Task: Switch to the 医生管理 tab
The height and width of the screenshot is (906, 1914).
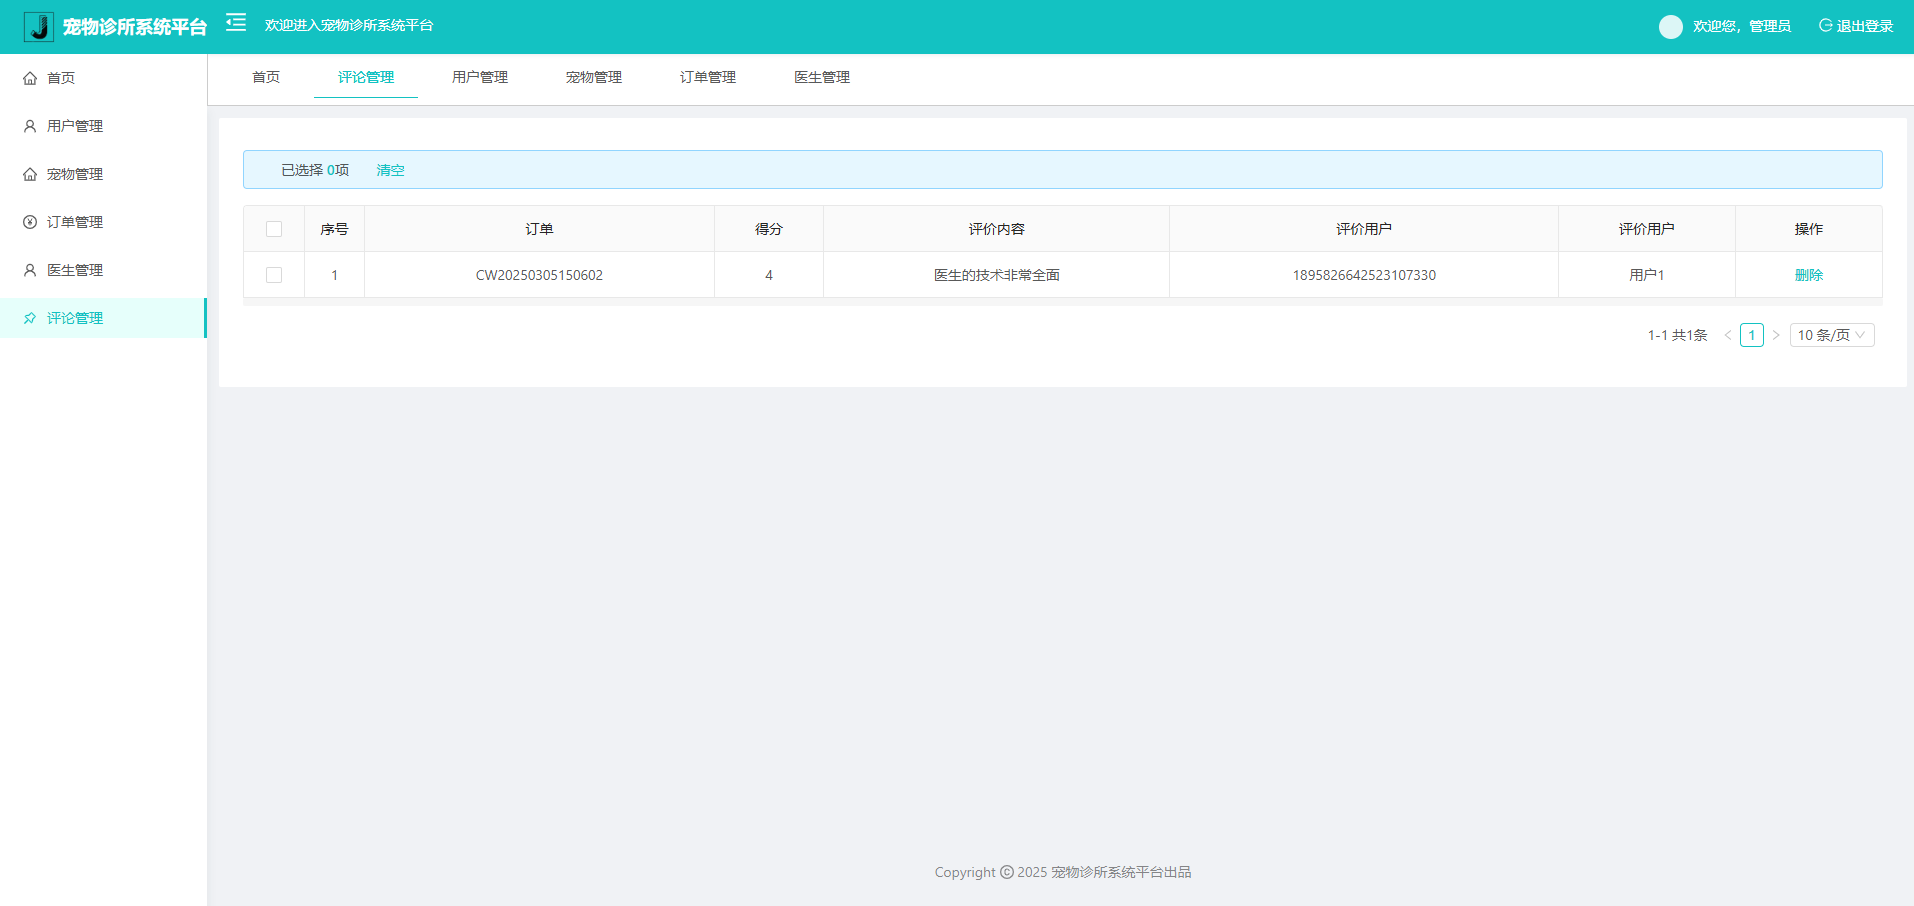Action: pyautogui.click(x=822, y=77)
